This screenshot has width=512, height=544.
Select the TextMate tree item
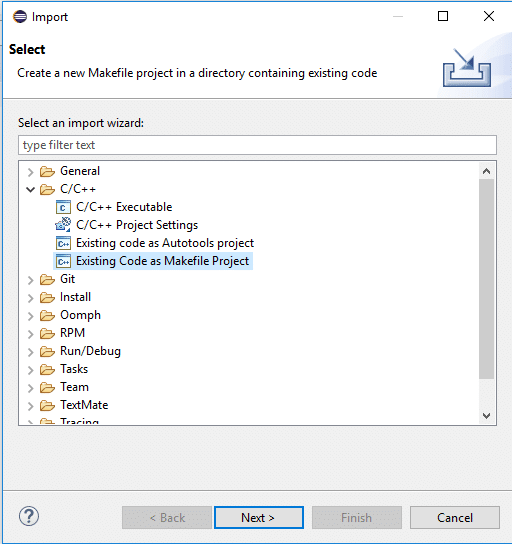tap(84, 405)
